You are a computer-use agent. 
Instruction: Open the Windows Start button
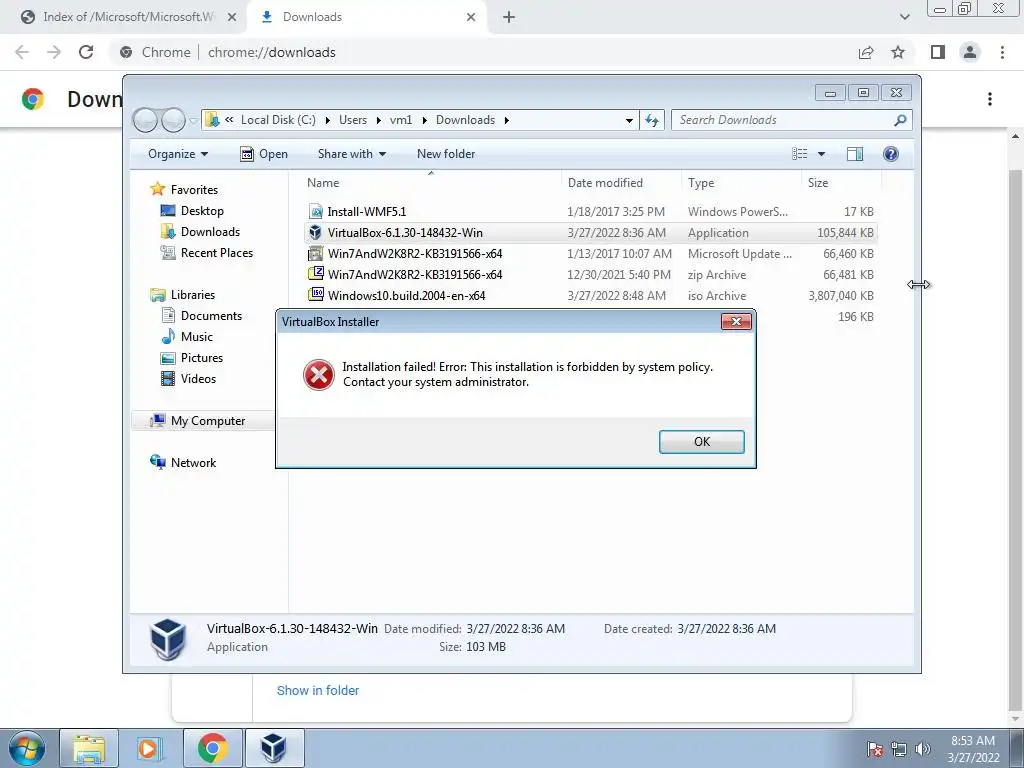coord(26,748)
